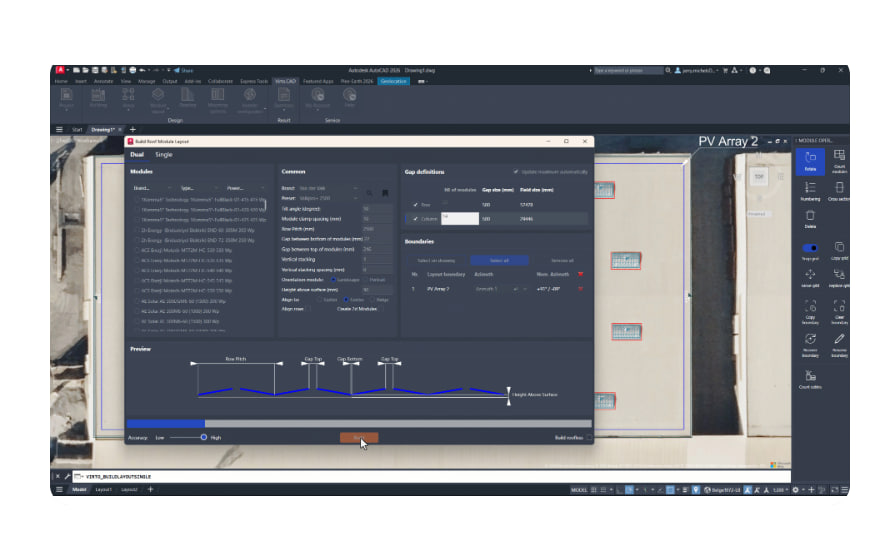Expand the My Account ribbon dropdown arrow
The width and height of the screenshot is (895, 548).
click(x=317, y=111)
